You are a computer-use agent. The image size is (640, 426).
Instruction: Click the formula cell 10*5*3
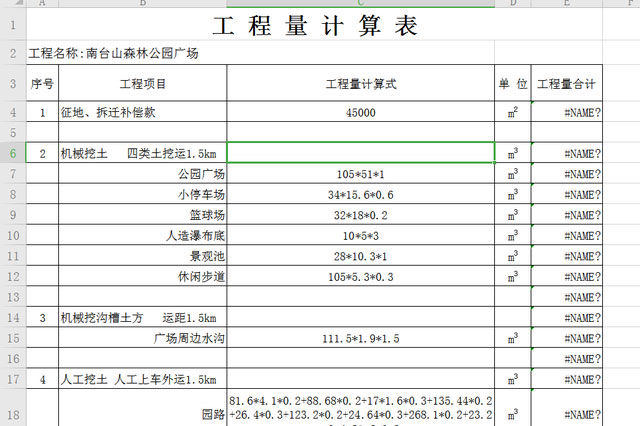click(360, 235)
